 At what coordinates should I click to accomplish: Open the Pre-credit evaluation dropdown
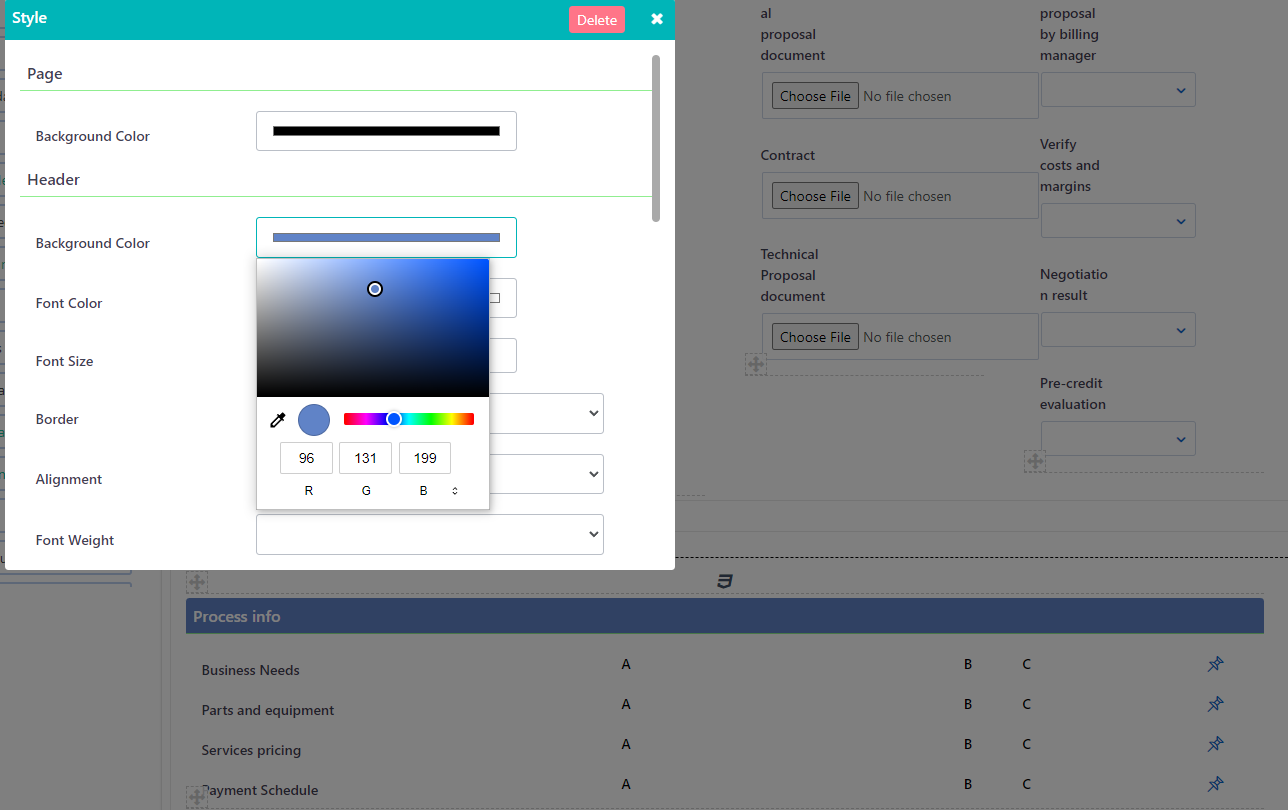[x=1118, y=438]
